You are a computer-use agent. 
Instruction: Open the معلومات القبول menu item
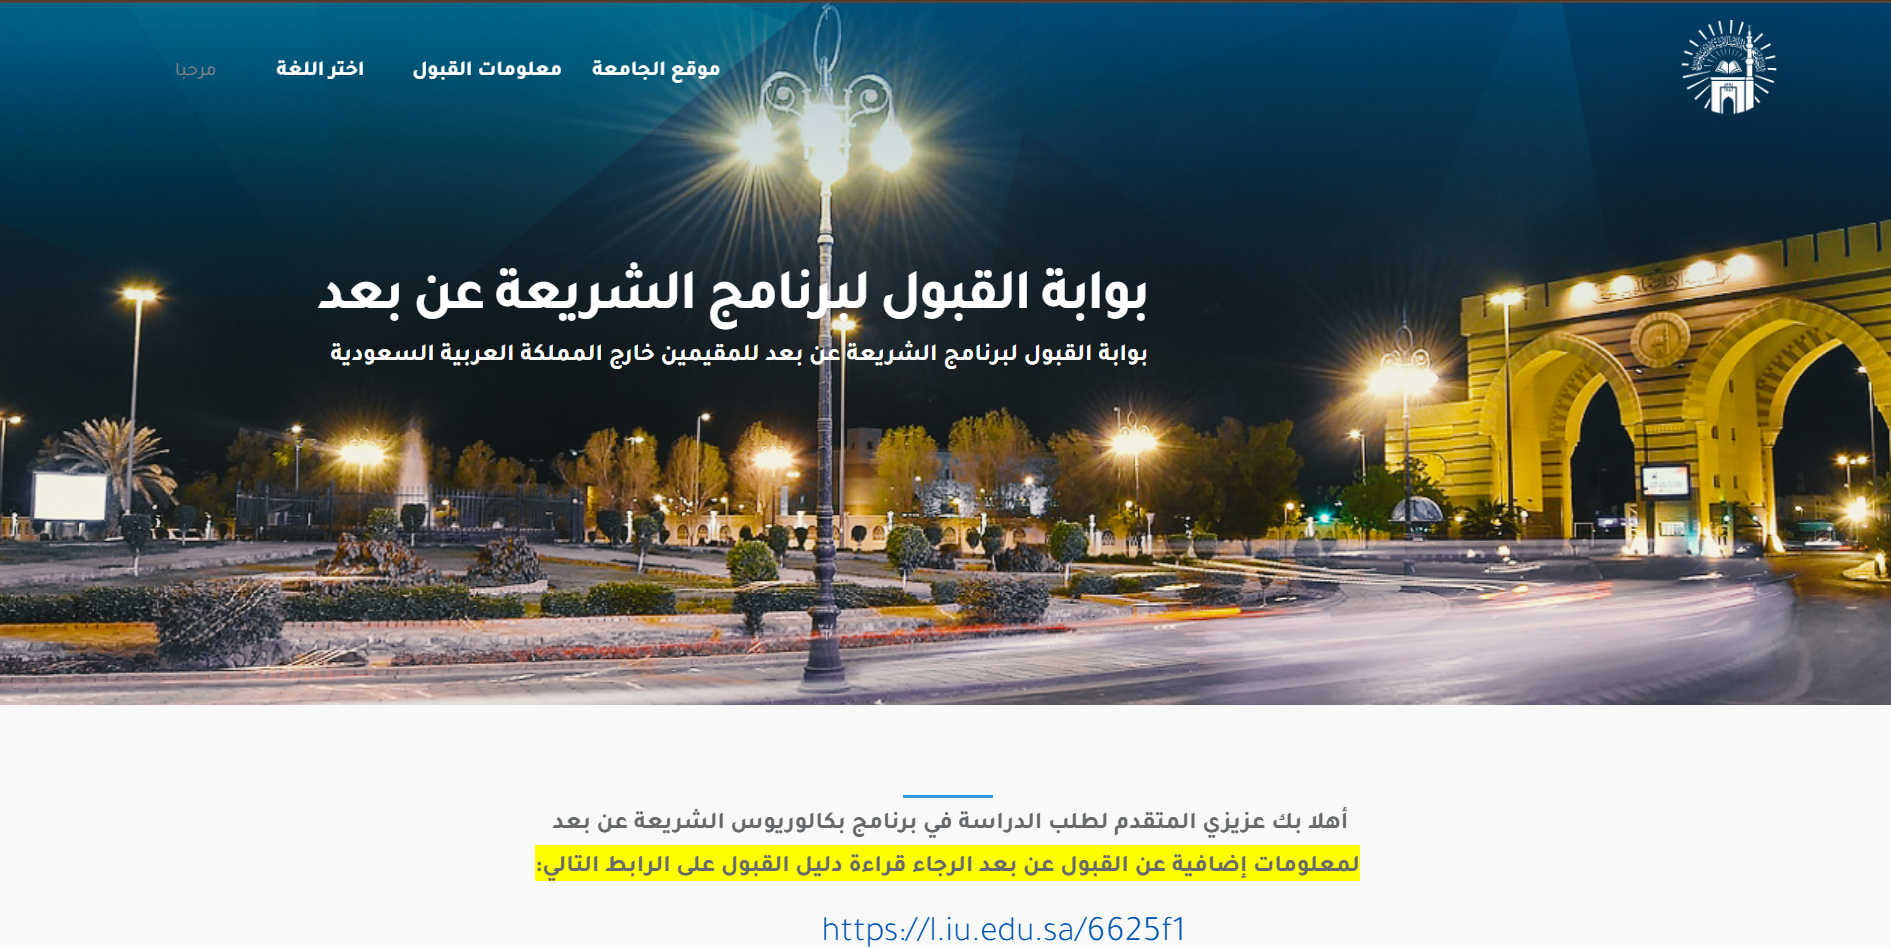coord(487,68)
